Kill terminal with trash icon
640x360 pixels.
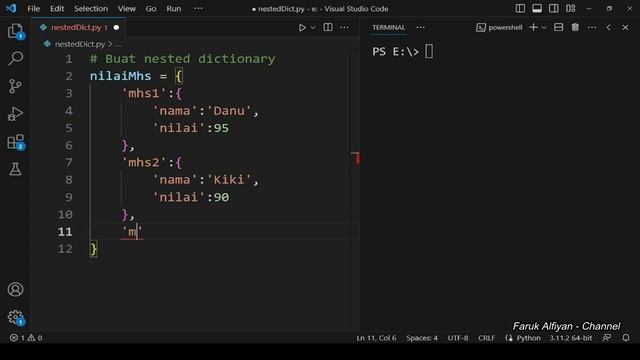click(575, 27)
